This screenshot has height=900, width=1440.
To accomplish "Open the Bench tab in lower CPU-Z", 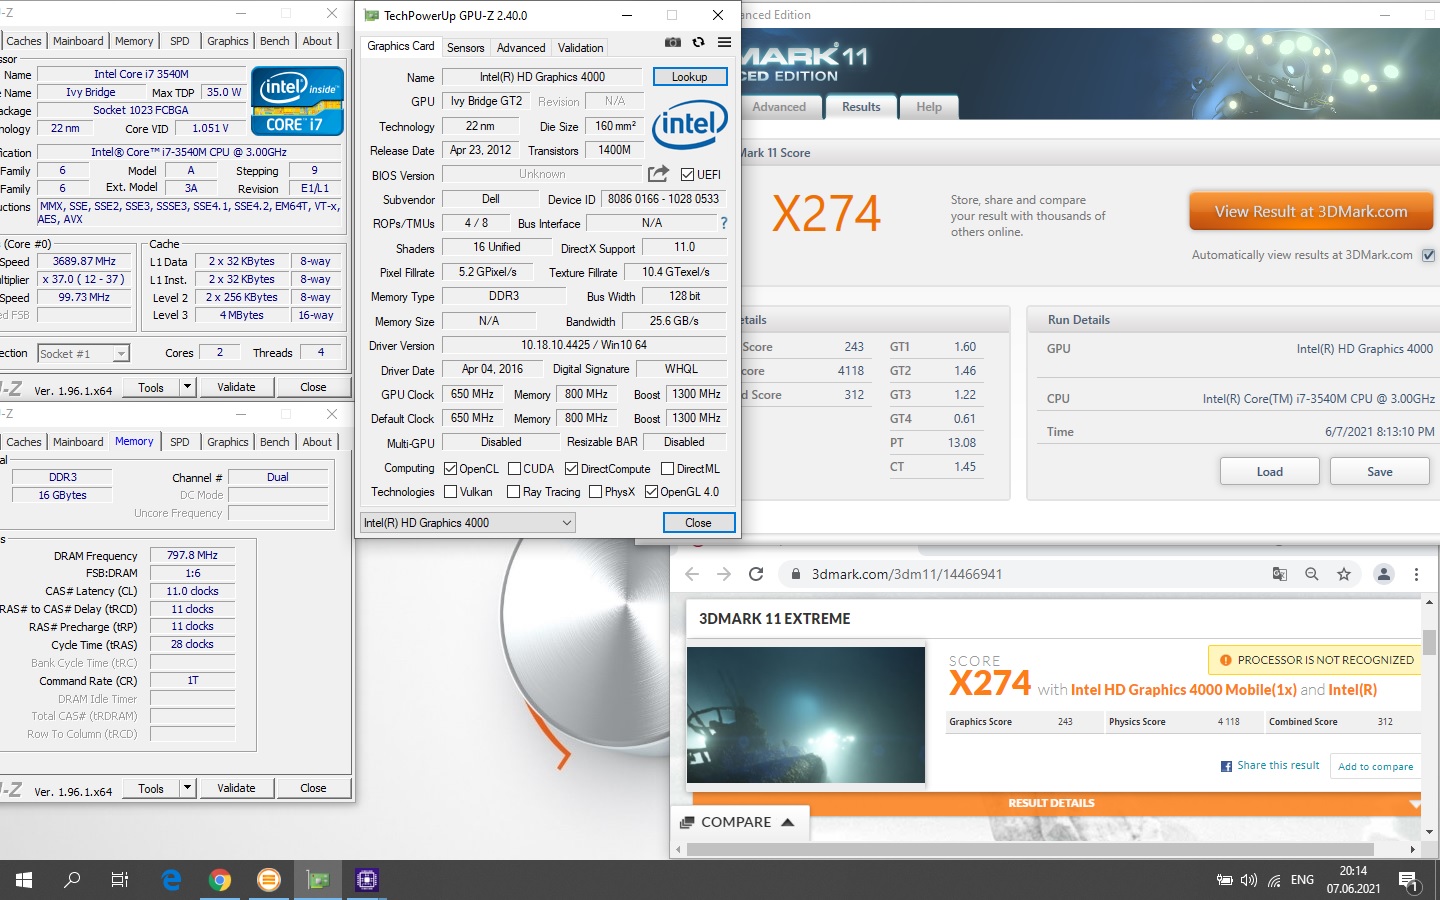I will point(275,441).
